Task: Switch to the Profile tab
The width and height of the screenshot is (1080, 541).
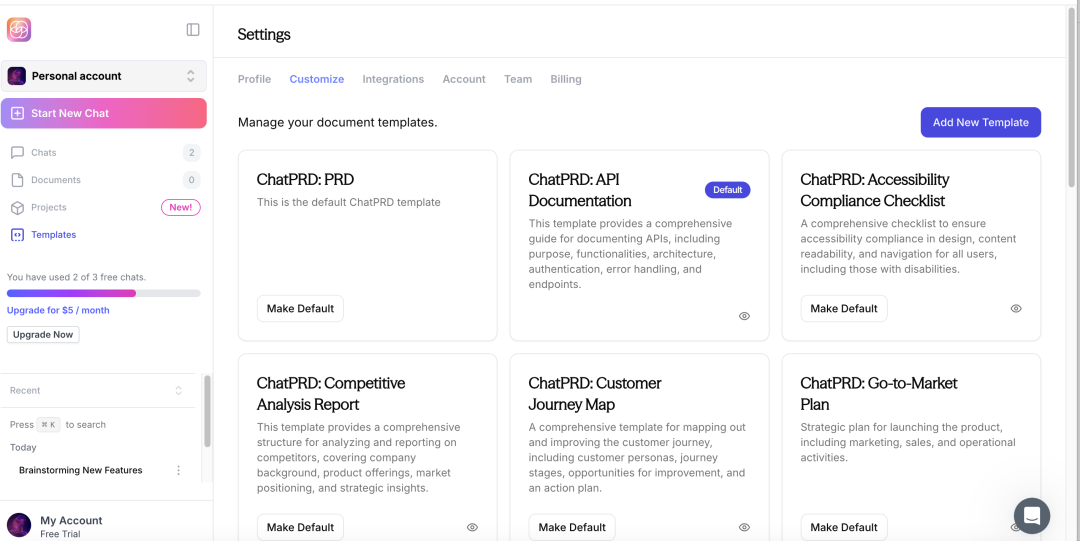Action: point(254,79)
